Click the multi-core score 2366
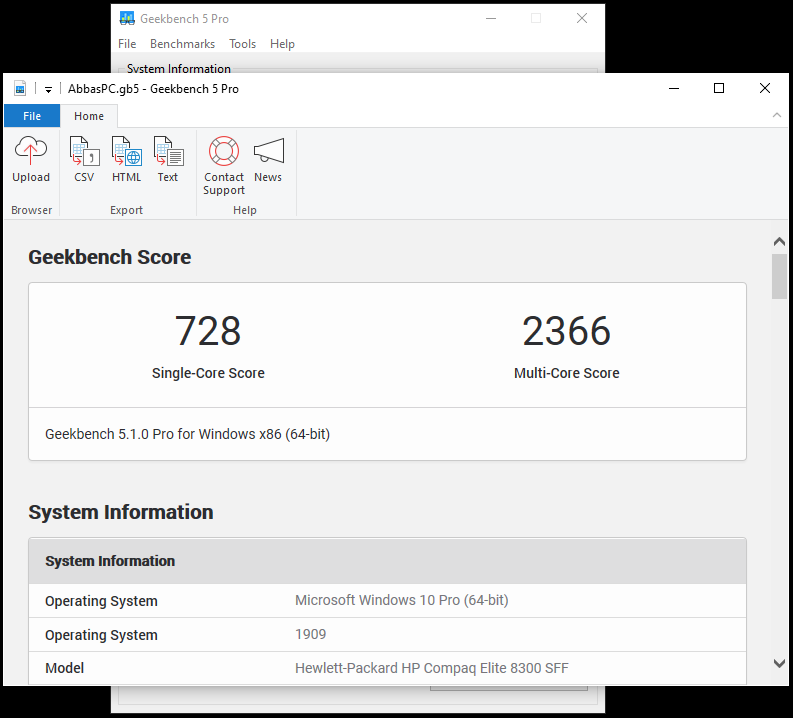The width and height of the screenshot is (793, 718). pos(566,331)
